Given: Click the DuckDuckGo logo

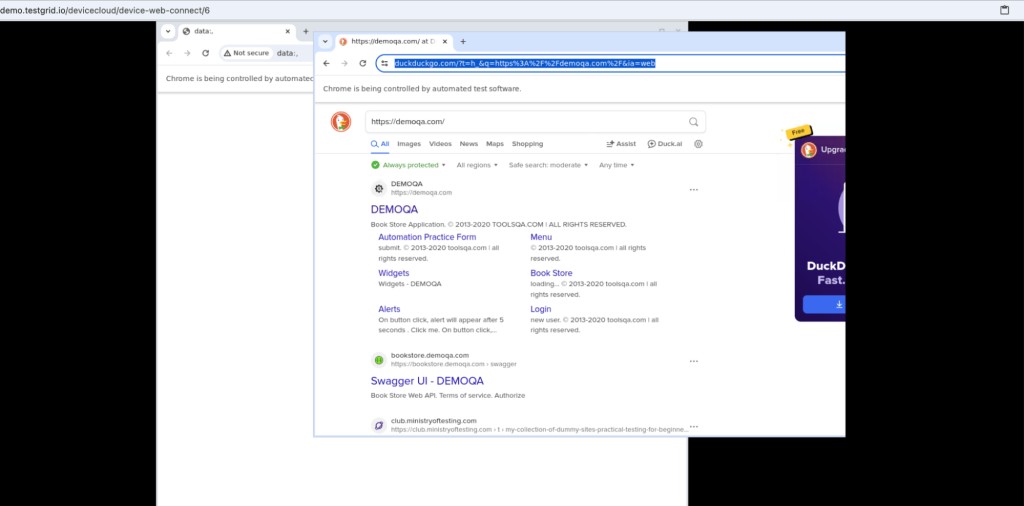Looking at the screenshot, I should [341, 121].
